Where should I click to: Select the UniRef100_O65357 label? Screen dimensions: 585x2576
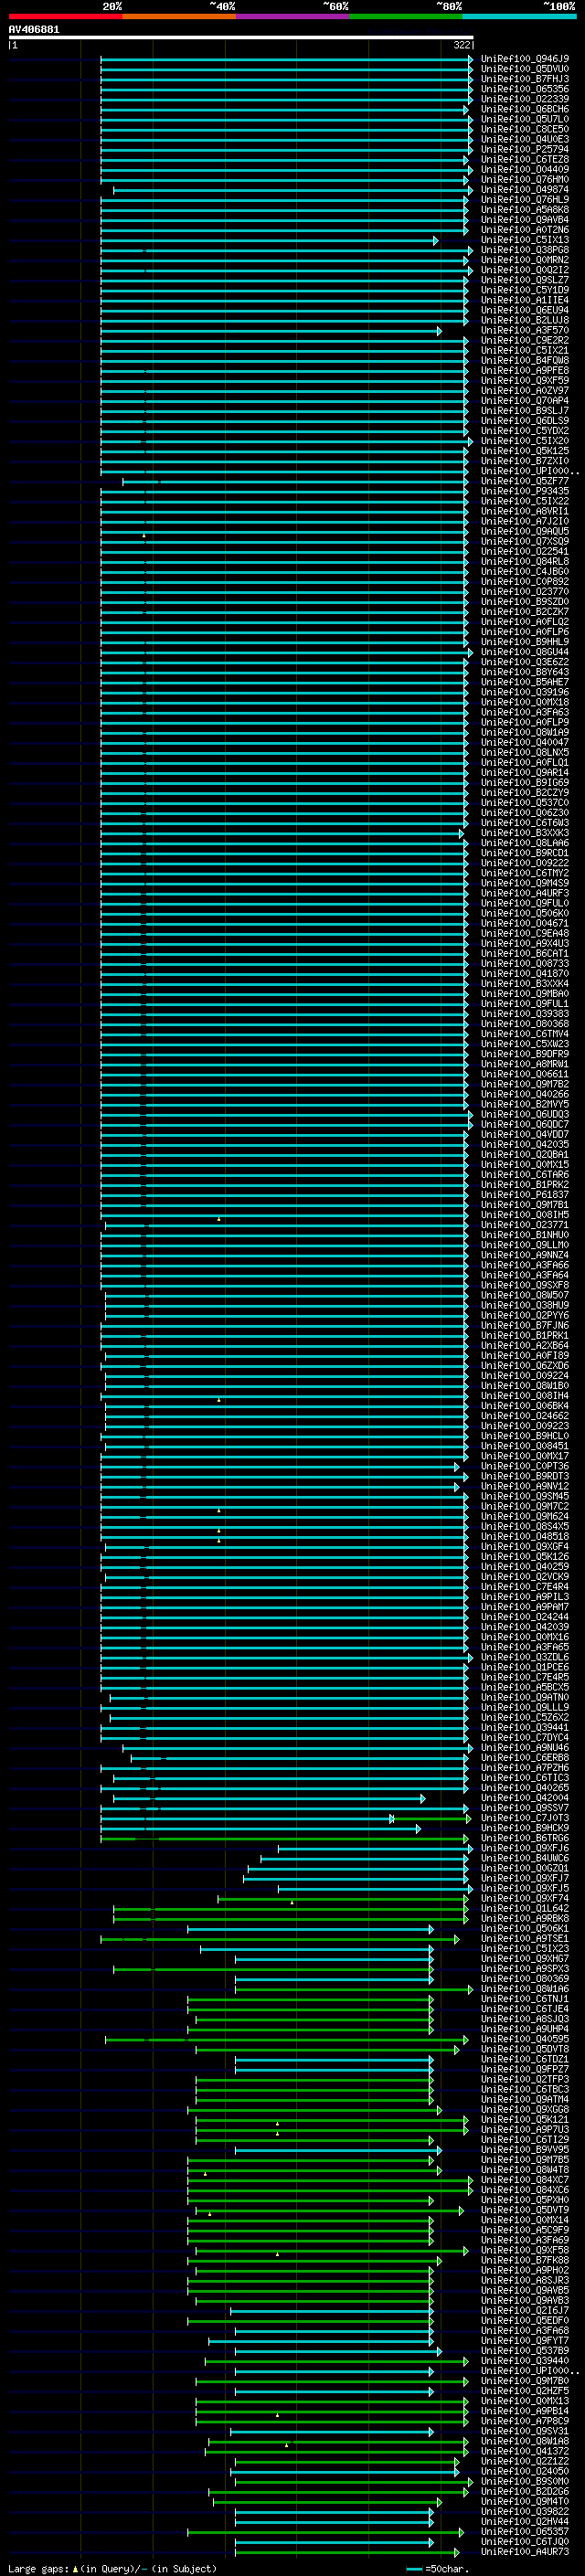tap(524, 2532)
